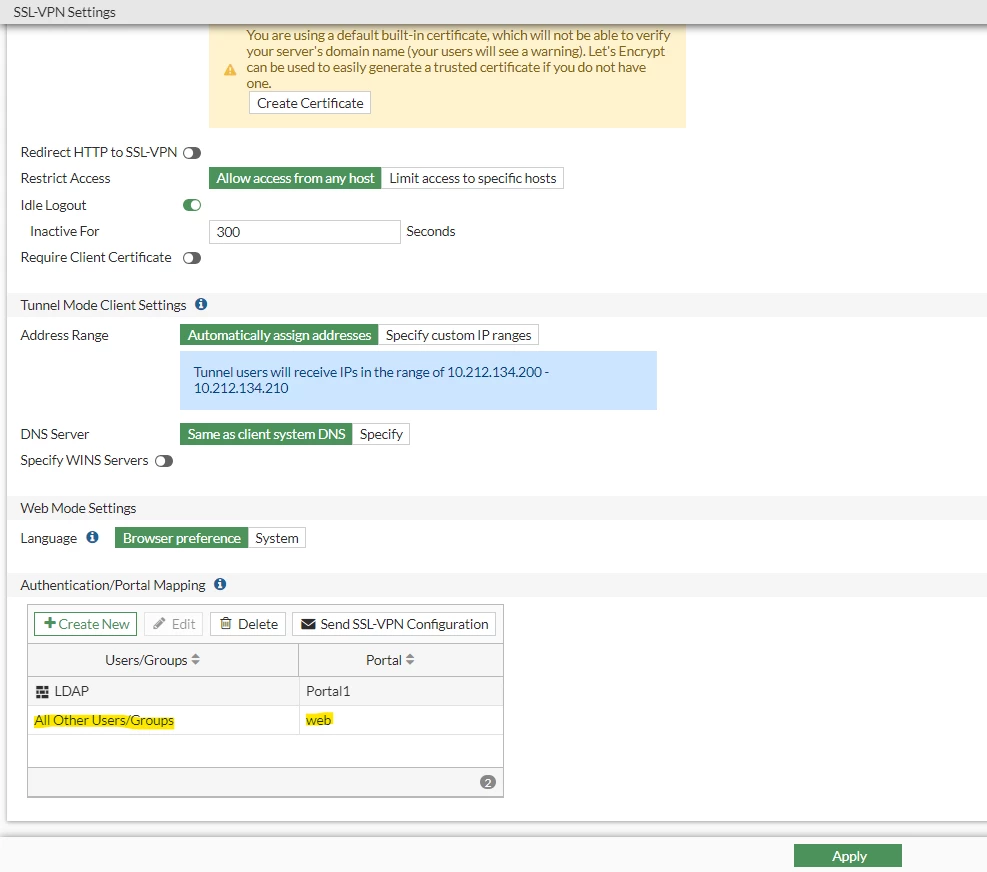Click the web portal cell
The height and width of the screenshot is (872, 987).
pyautogui.click(x=401, y=720)
